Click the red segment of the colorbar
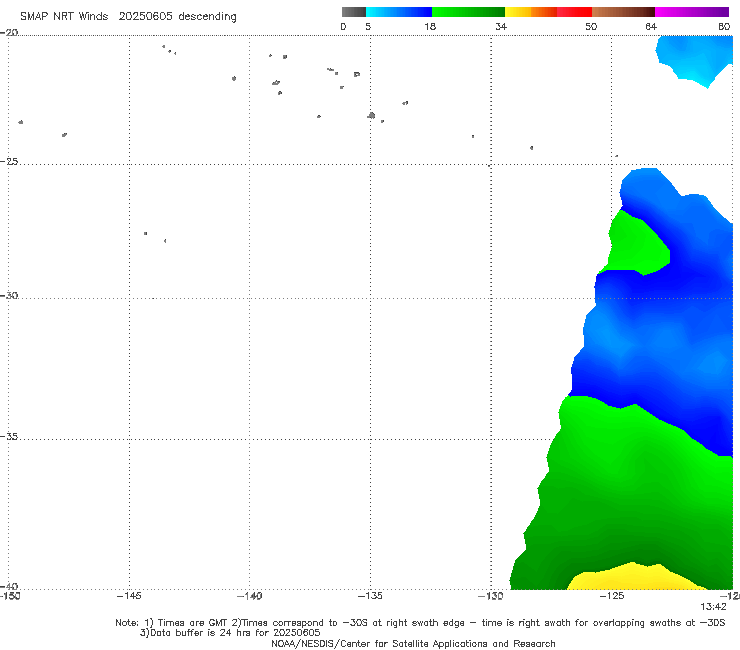The height and width of the screenshot is (650, 740). 574,12
